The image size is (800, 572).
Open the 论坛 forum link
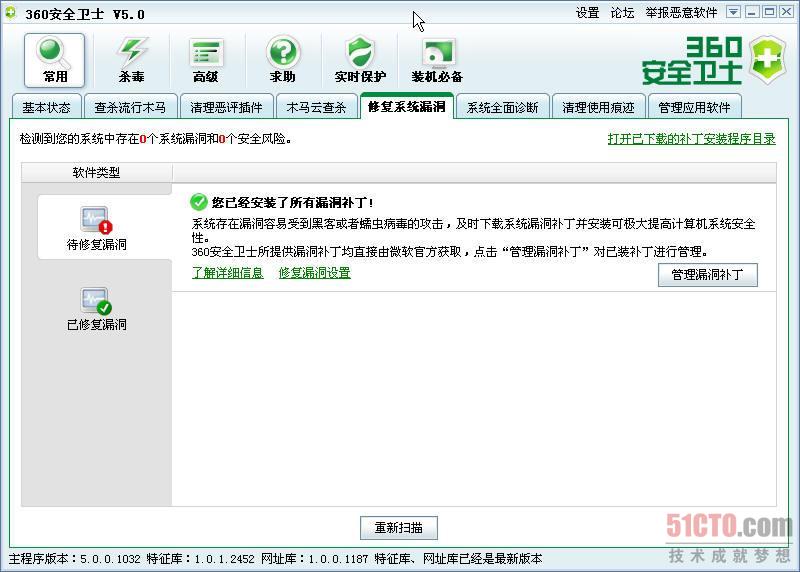pos(622,13)
